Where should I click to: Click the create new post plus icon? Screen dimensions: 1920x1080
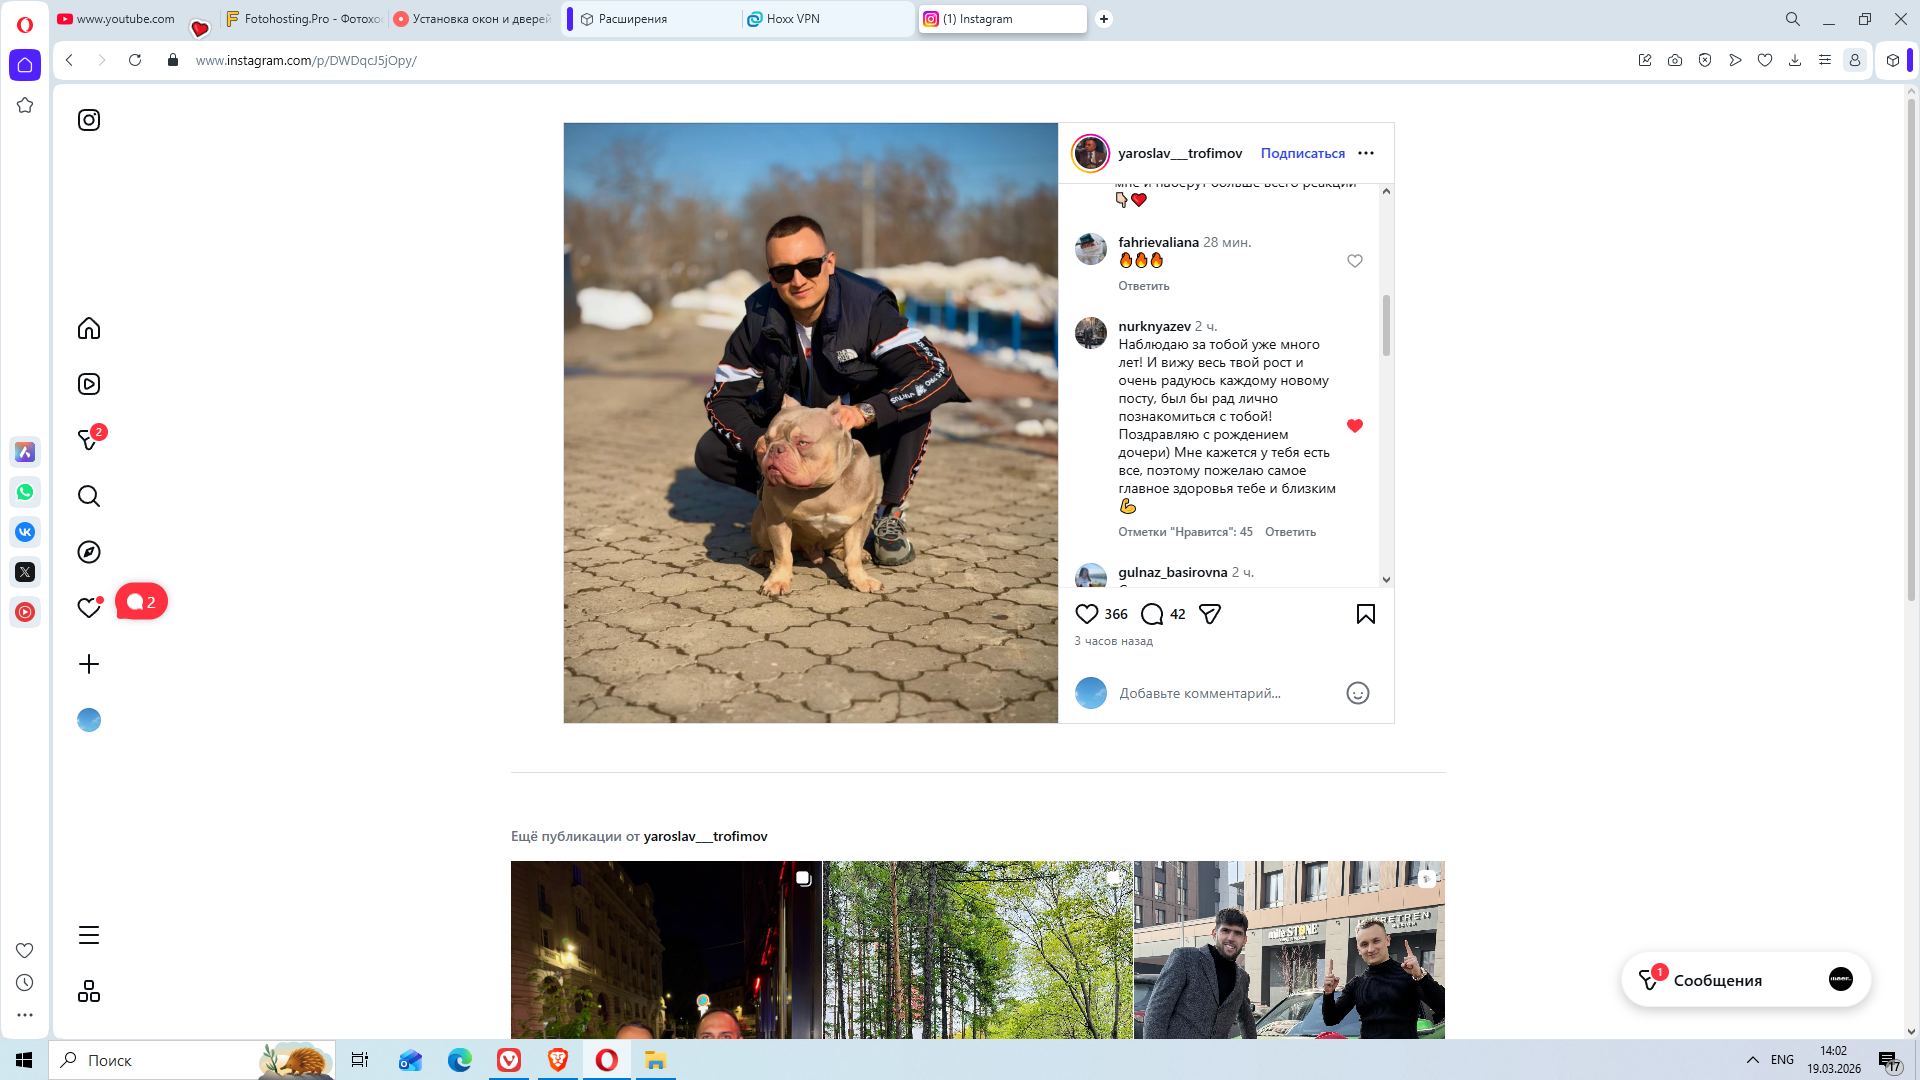(x=89, y=664)
